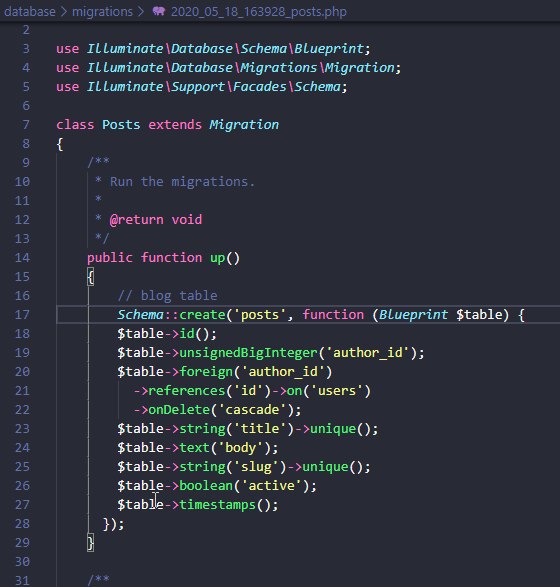Click the 'unique' method on line 23
This screenshot has width=560, height=587.
pos(333,429)
